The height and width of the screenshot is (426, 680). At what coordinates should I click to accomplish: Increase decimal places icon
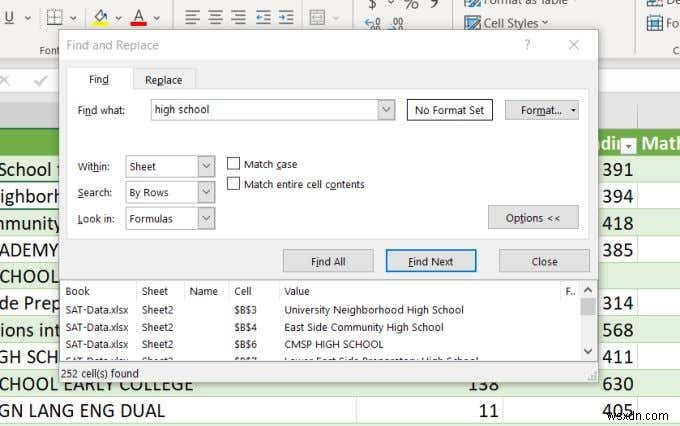pyautogui.click(x=373, y=23)
